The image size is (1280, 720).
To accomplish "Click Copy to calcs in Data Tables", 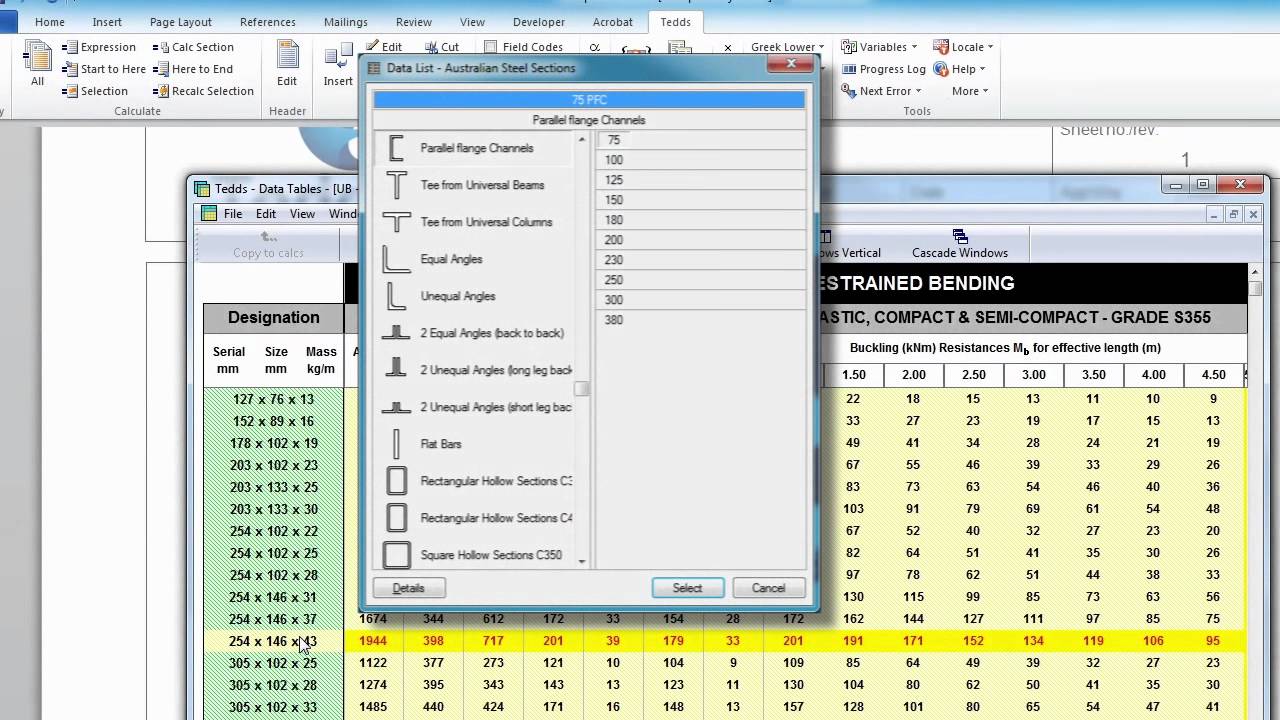I will [268, 245].
